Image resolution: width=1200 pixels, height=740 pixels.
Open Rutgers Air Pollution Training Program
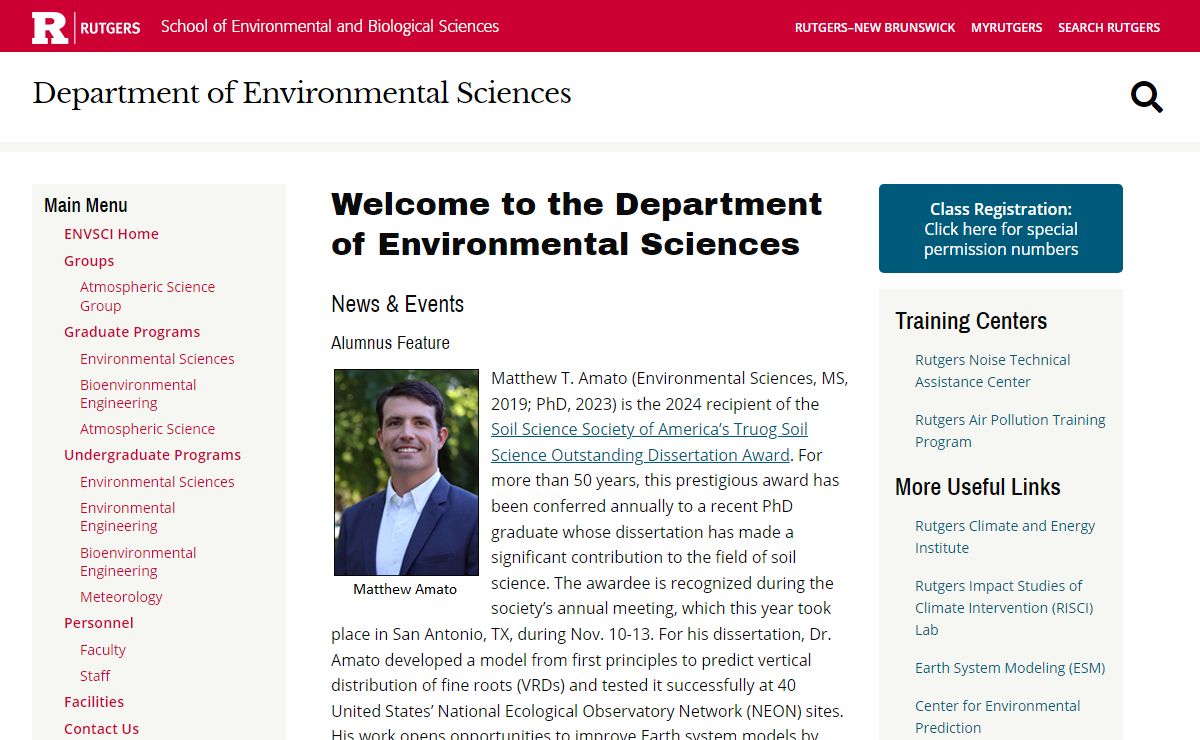click(1010, 431)
